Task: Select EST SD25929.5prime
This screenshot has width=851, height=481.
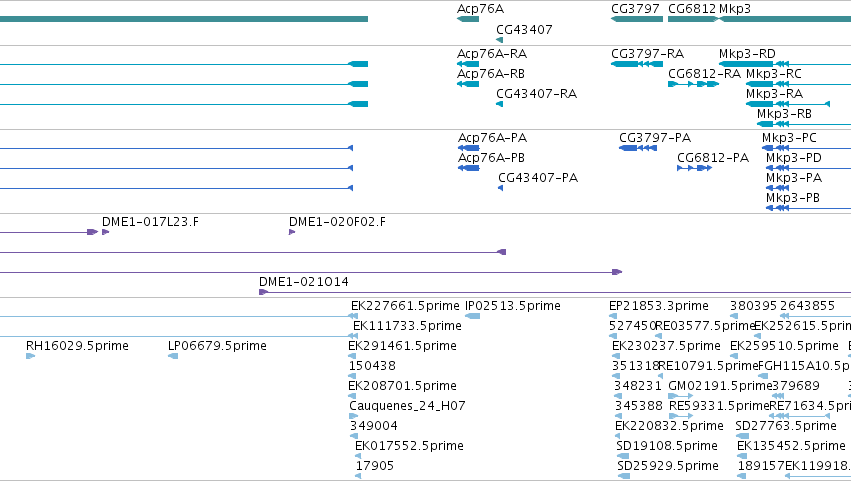Action: coord(668,467)
